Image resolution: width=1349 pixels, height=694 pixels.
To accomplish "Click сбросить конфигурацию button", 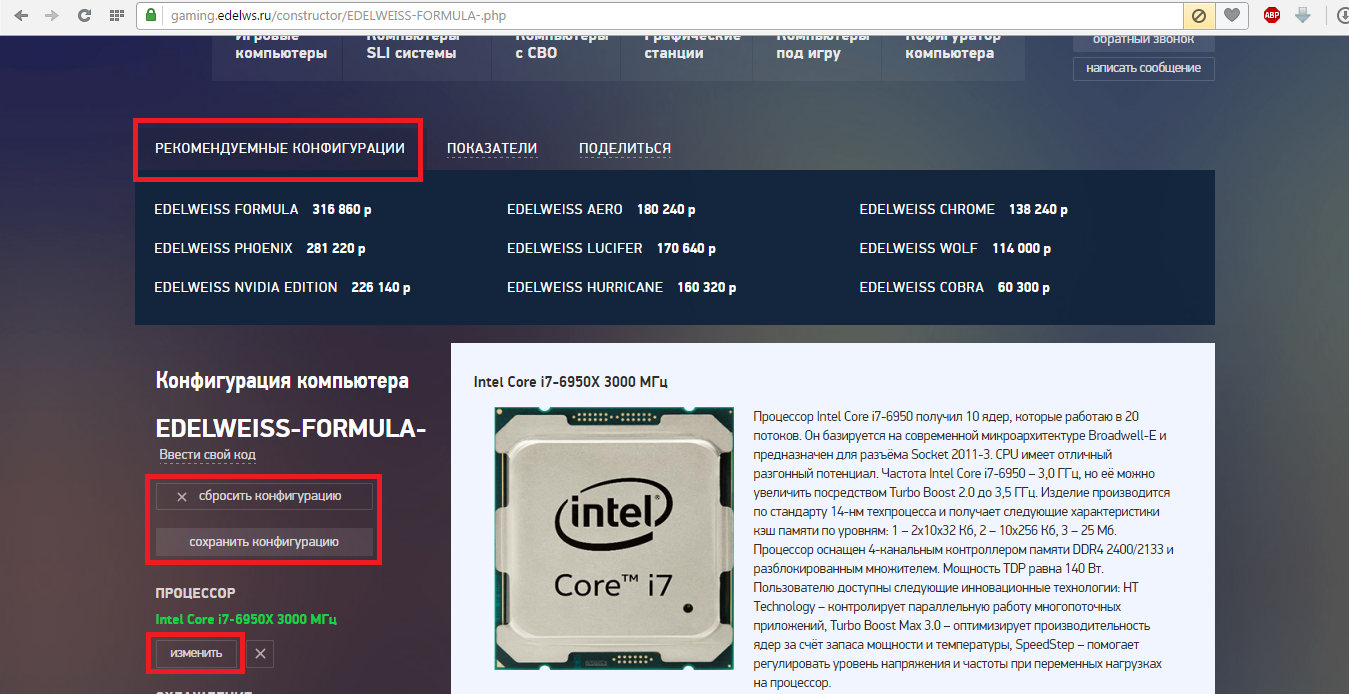I will click(264, 496).
